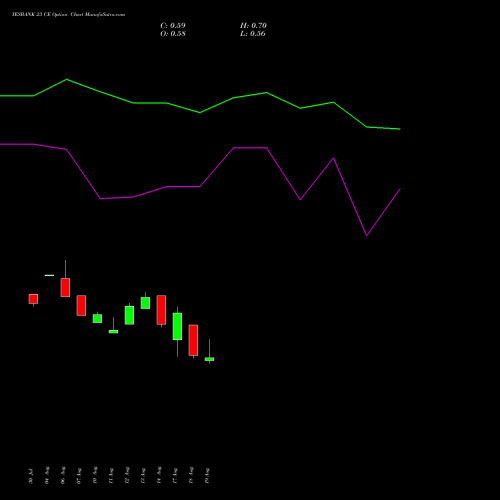The width and height of the screenshot is (500, 500).
Task: Click the tall green candle above 17 Aug
Action: 177,326
